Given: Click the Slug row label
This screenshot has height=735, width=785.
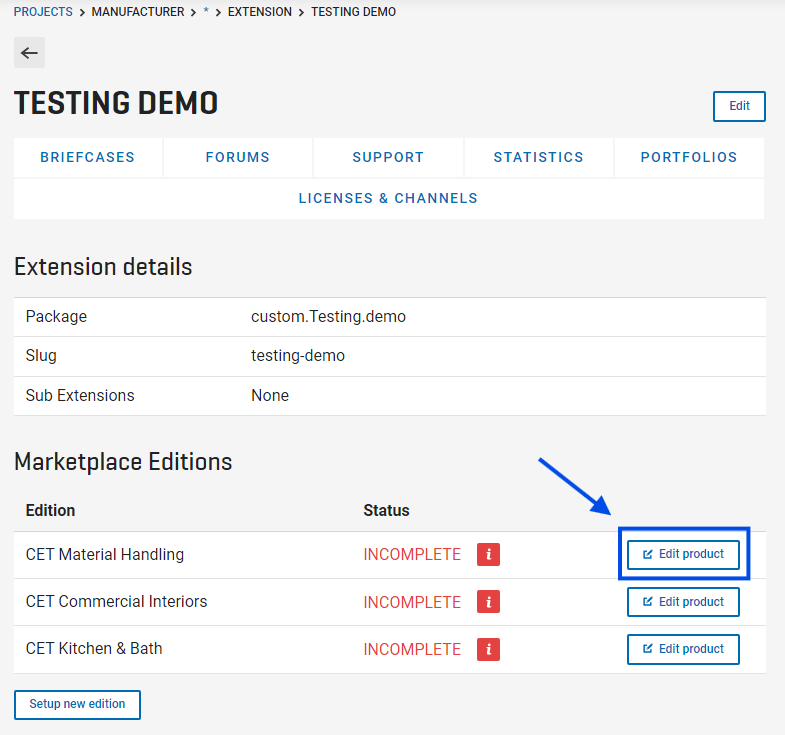Looking at the screenshot, I should 41,355.
